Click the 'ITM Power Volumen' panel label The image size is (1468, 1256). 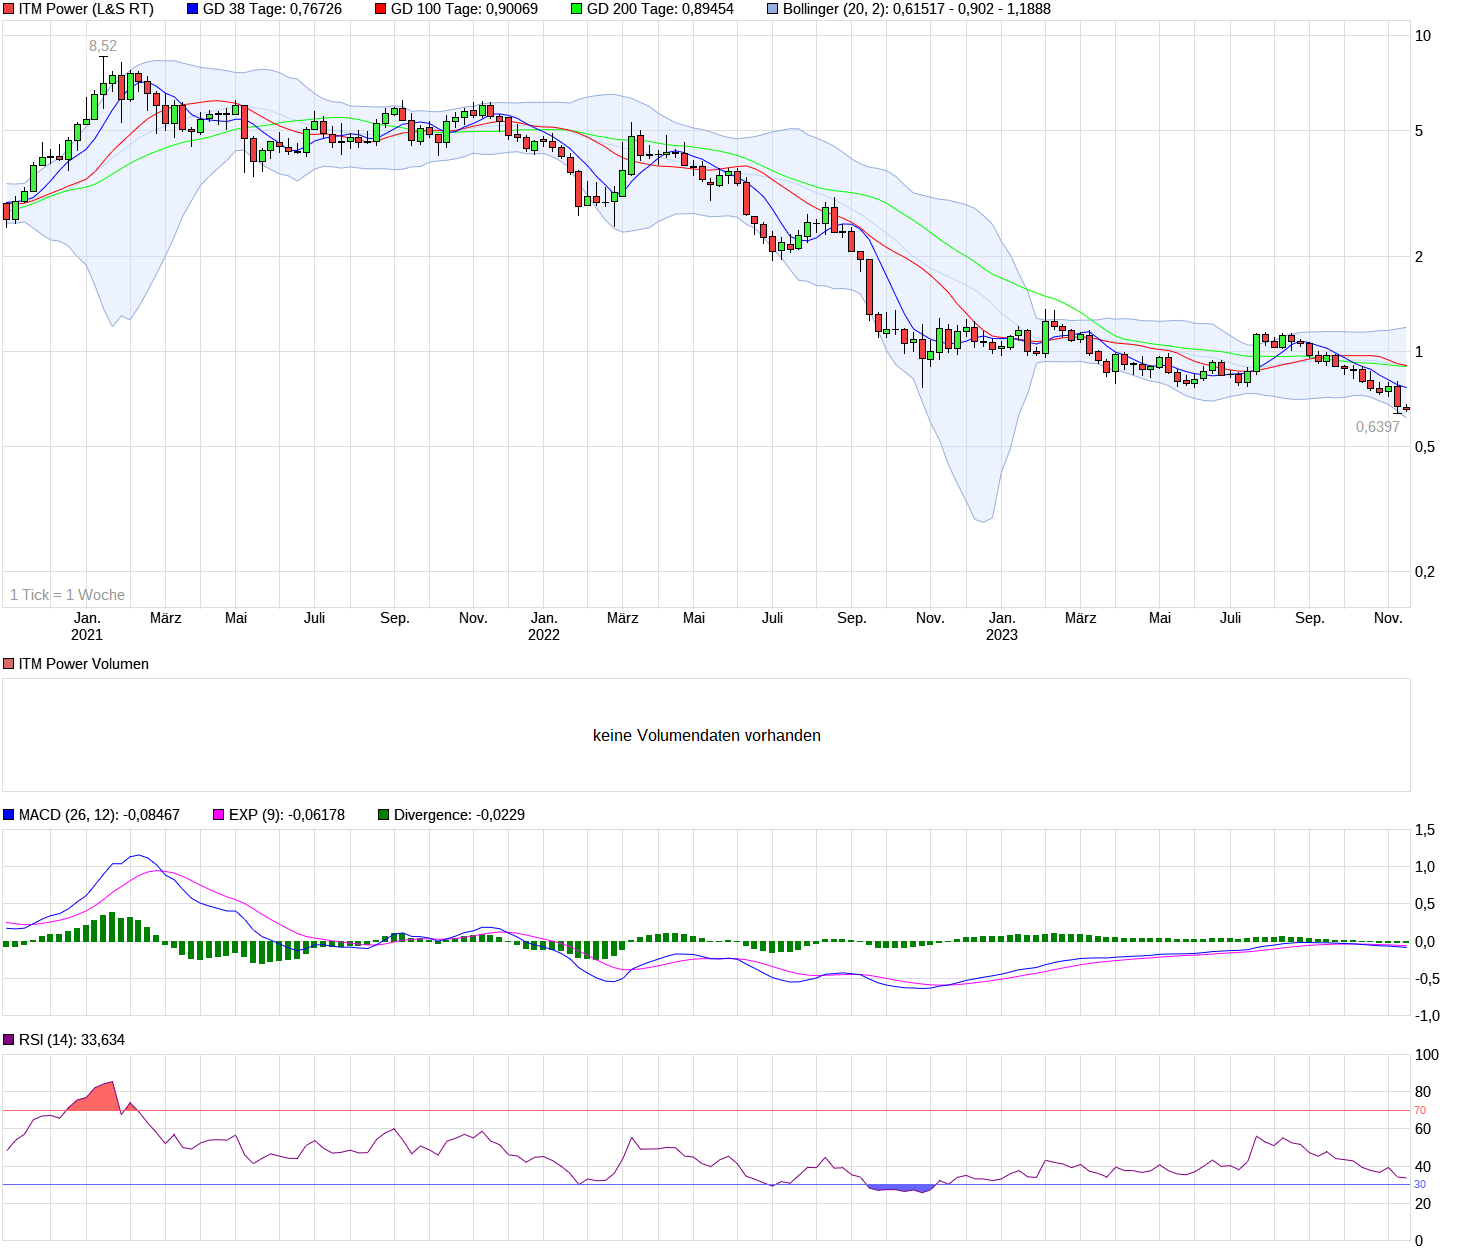point(84,664)
